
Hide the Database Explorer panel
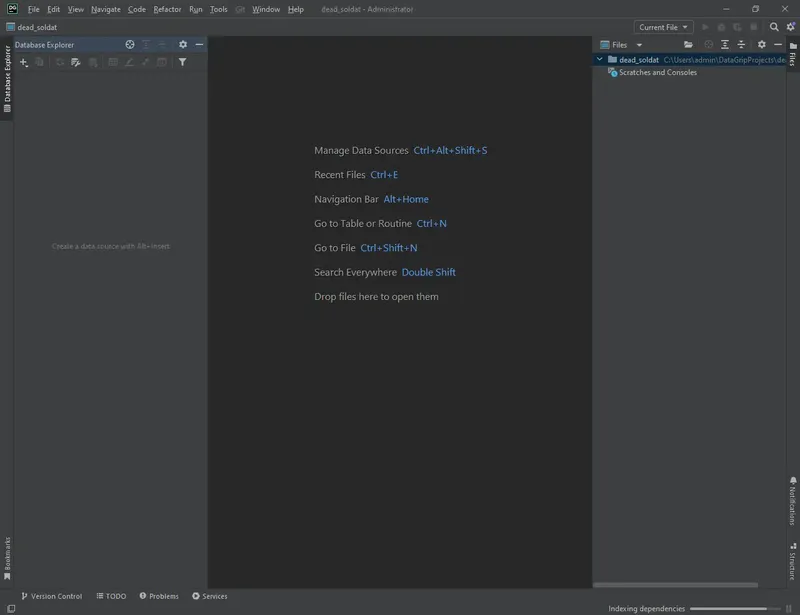tap(199, 44)
